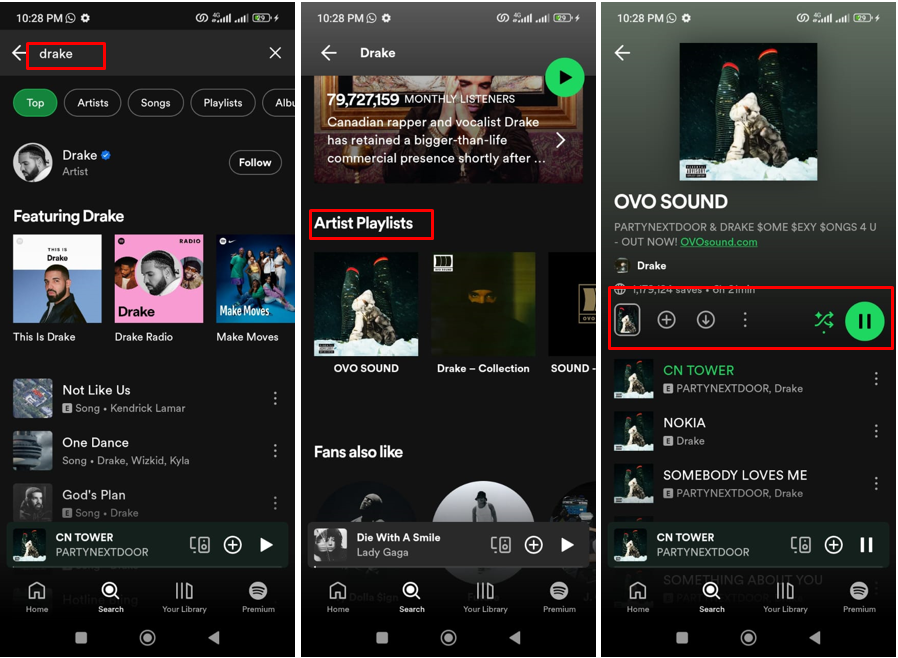Connect device icon in search screen mini player
Image resolution: width=898 pixels, height=658 pixels.
tap(200, 545)
